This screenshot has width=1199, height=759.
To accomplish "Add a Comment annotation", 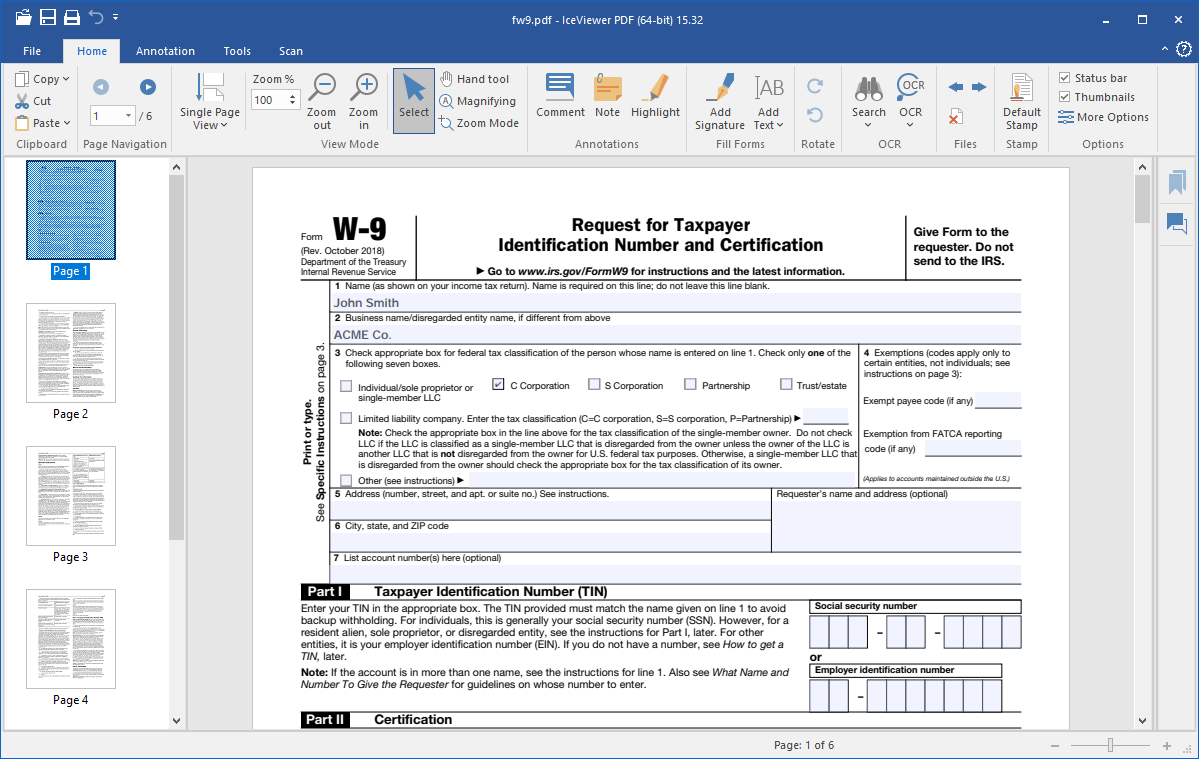I will [x=561, y=96].
